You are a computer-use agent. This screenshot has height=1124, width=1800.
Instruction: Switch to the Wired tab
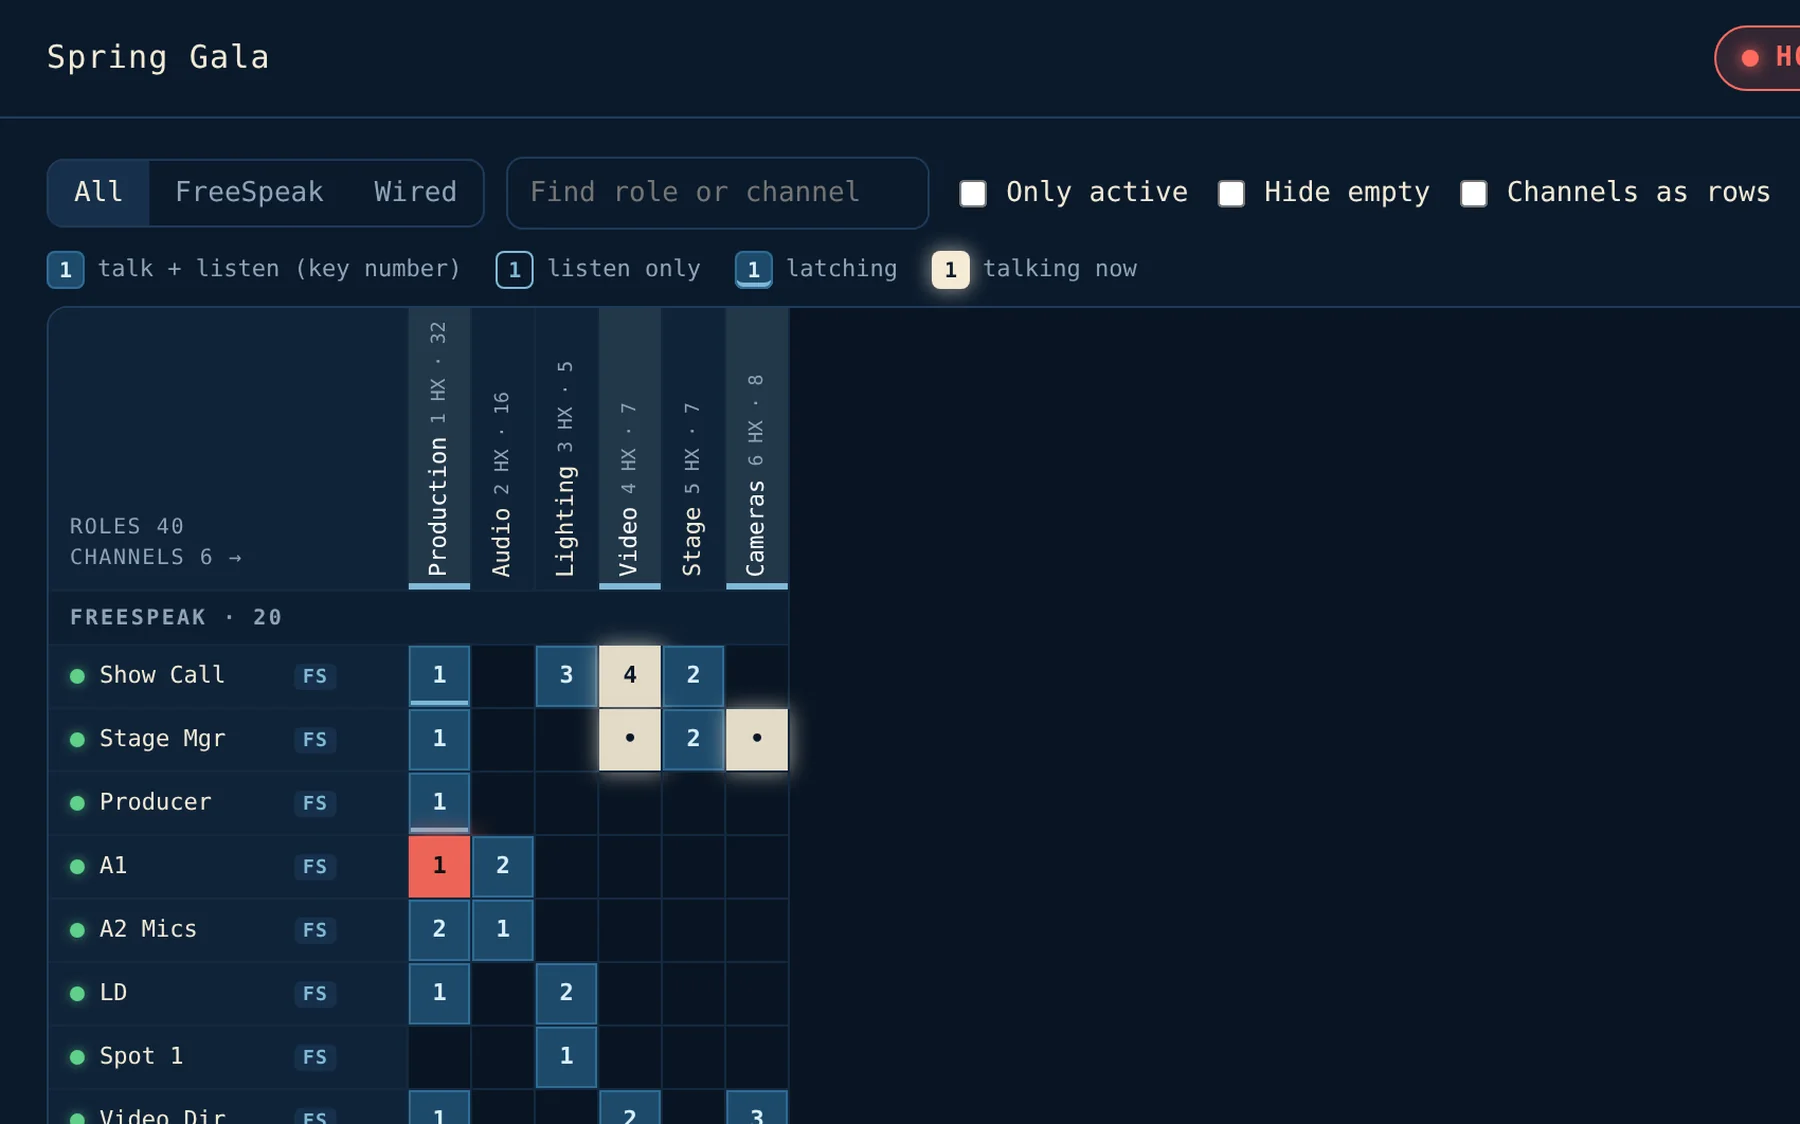[415, 192]
